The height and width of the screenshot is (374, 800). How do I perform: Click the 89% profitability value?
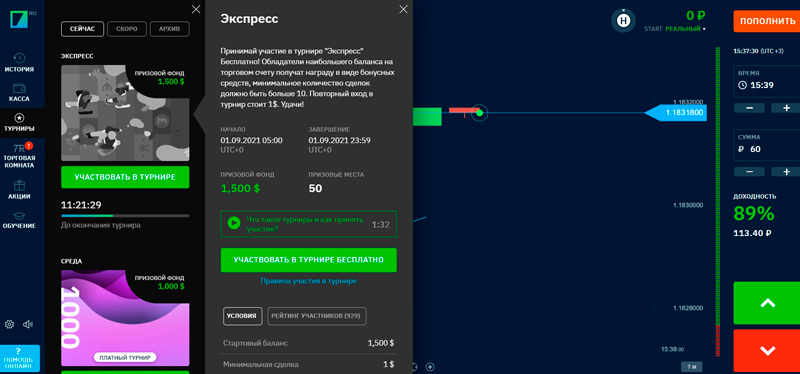click(x=754, y=214)
